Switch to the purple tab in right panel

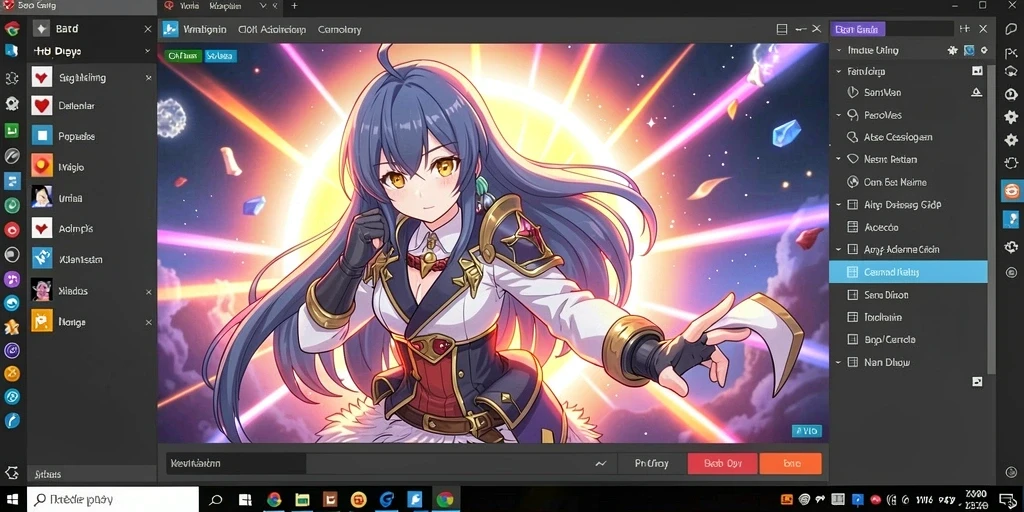click(857, 29)
